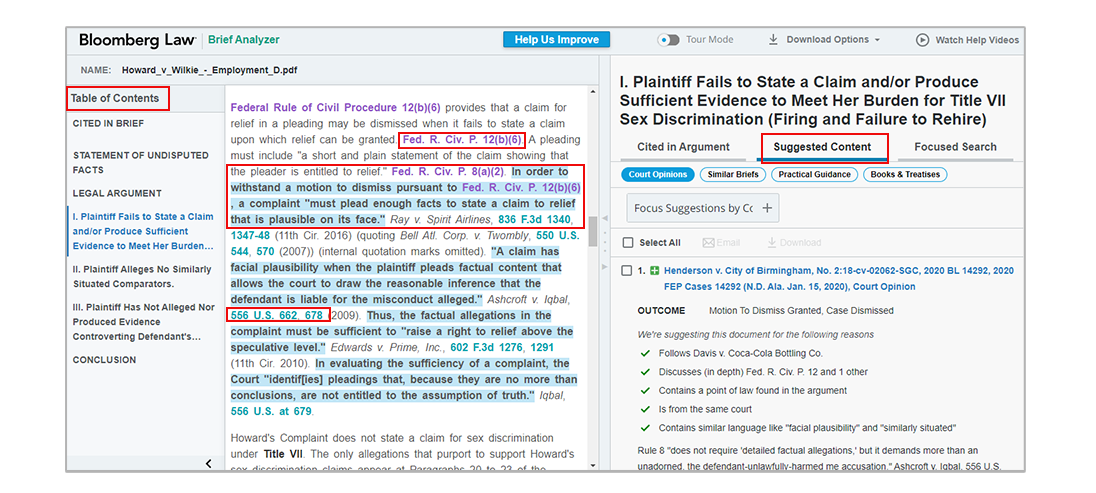Go to Statement of Undisputed Facts section

click(140, 162)
